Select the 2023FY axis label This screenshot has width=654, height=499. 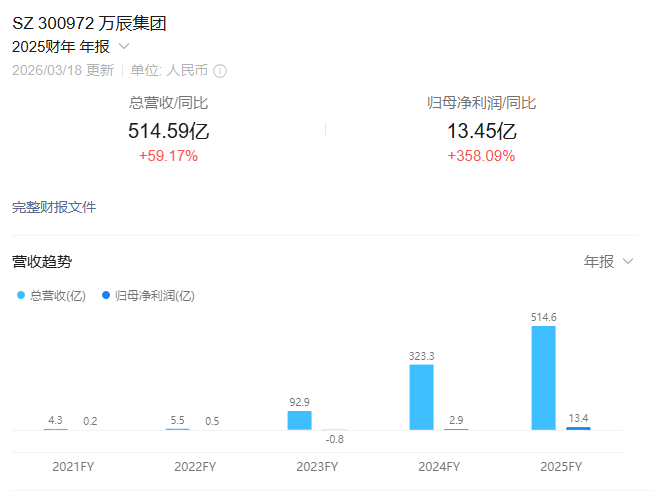pos(317,467)
